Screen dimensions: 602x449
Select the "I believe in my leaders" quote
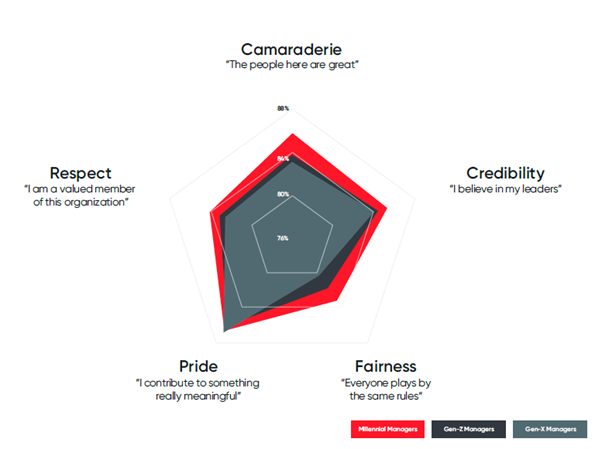[x=505, y=189]
